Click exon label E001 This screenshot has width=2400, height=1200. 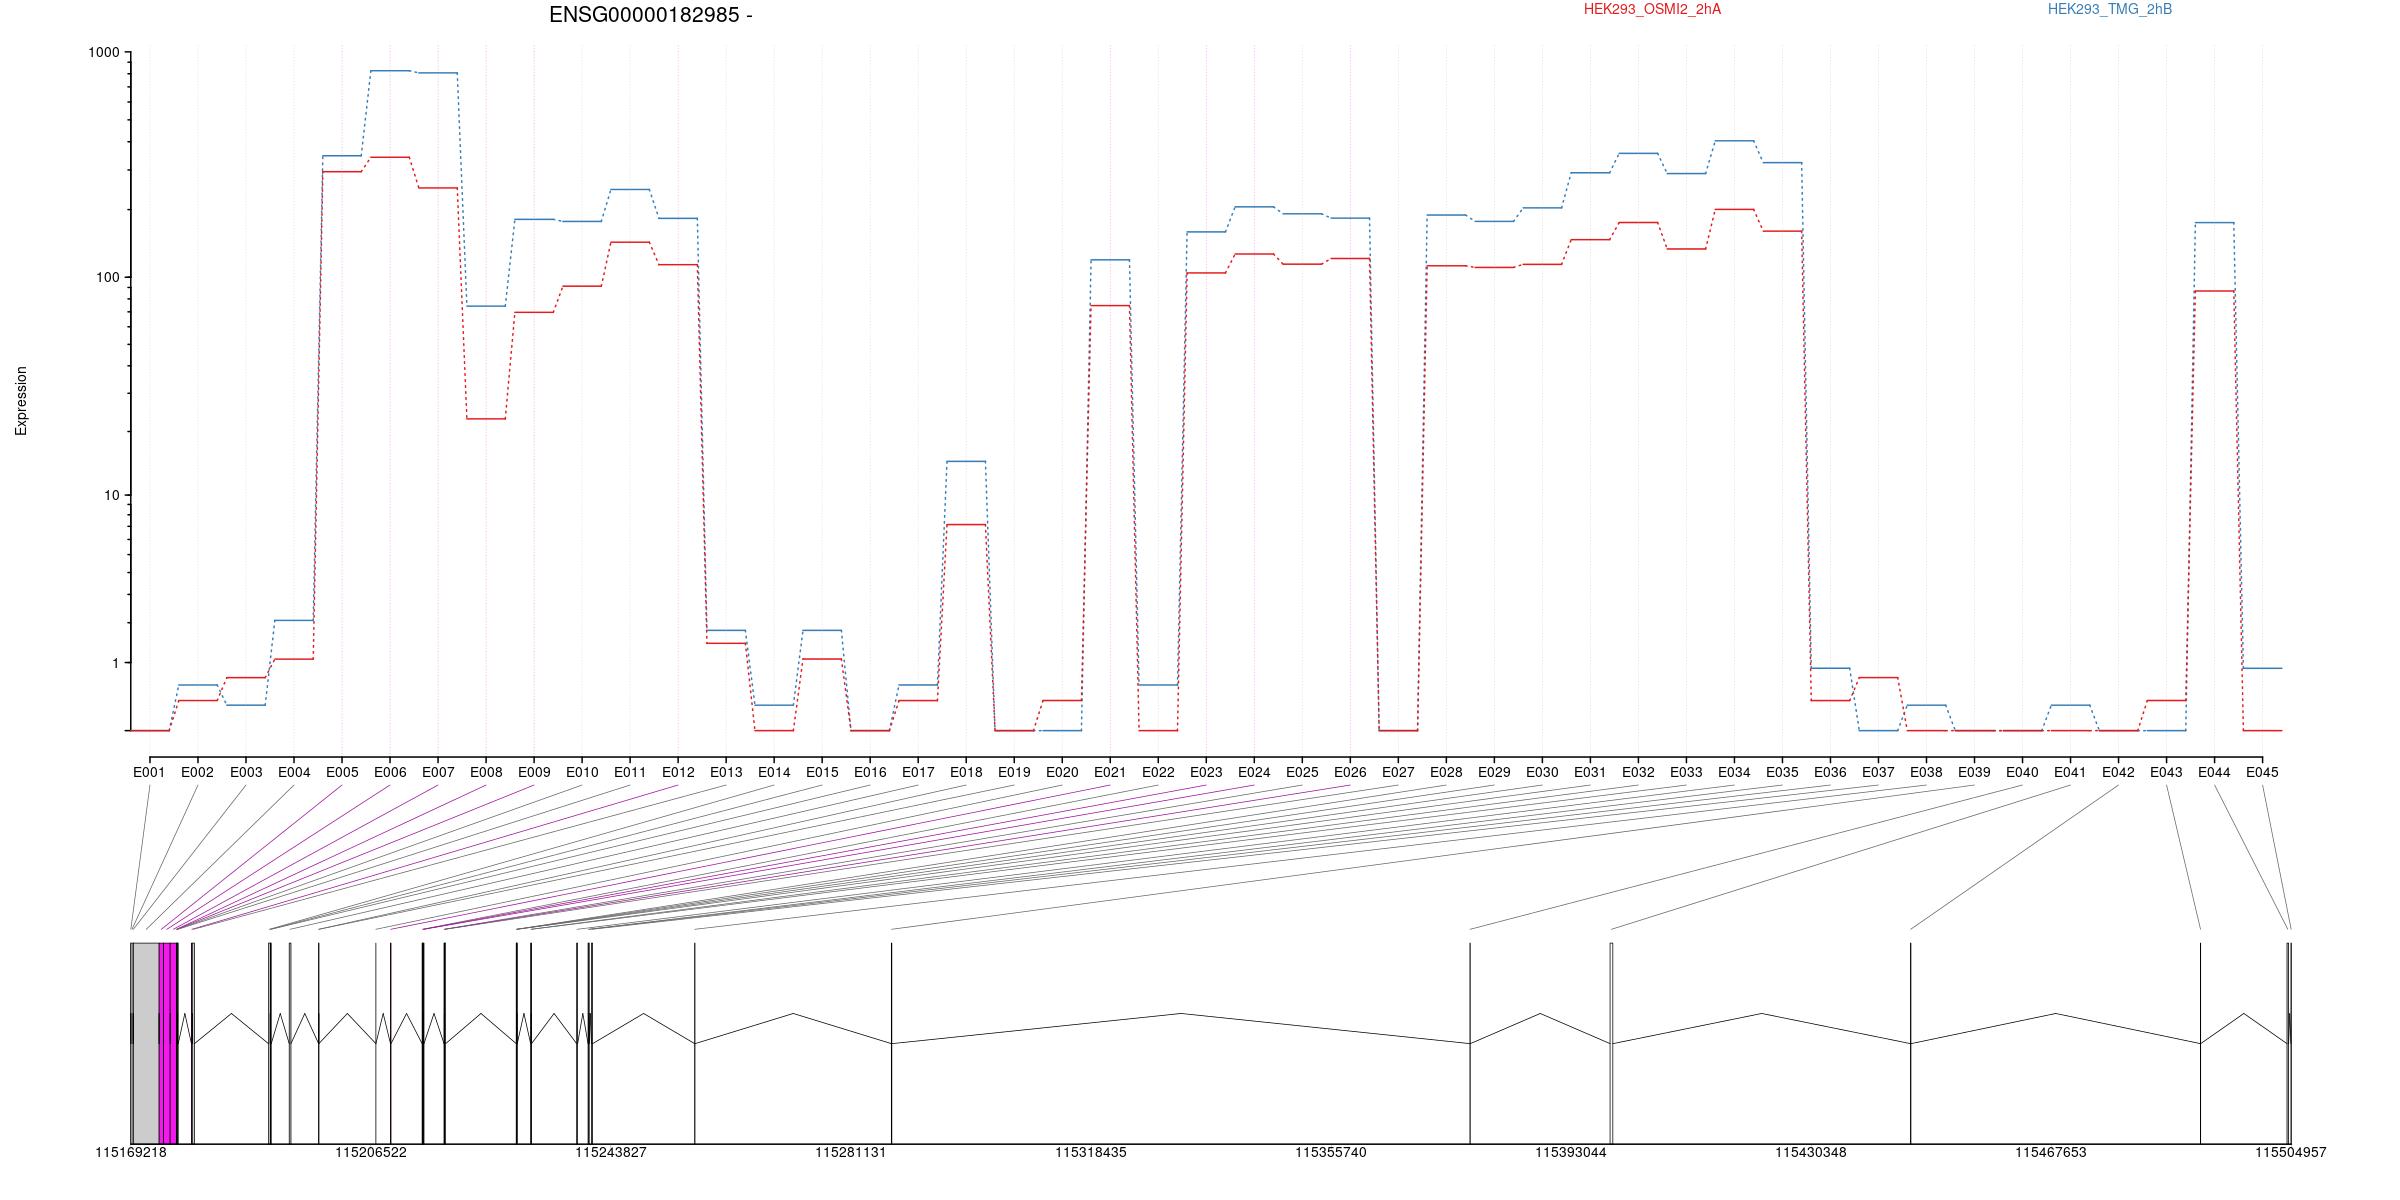(x=149, y=772)
